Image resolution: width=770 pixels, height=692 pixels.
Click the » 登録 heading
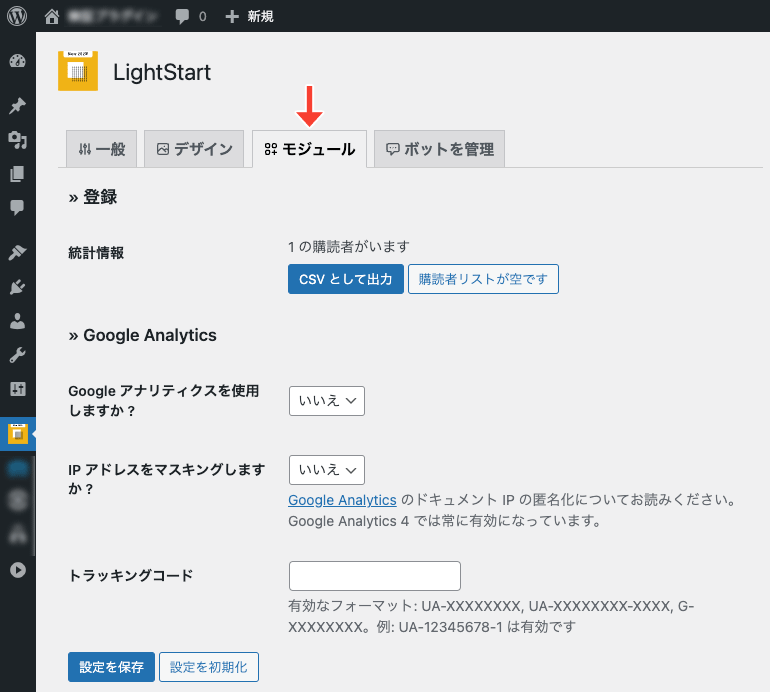pyautogui.click(x=93, y=197)
